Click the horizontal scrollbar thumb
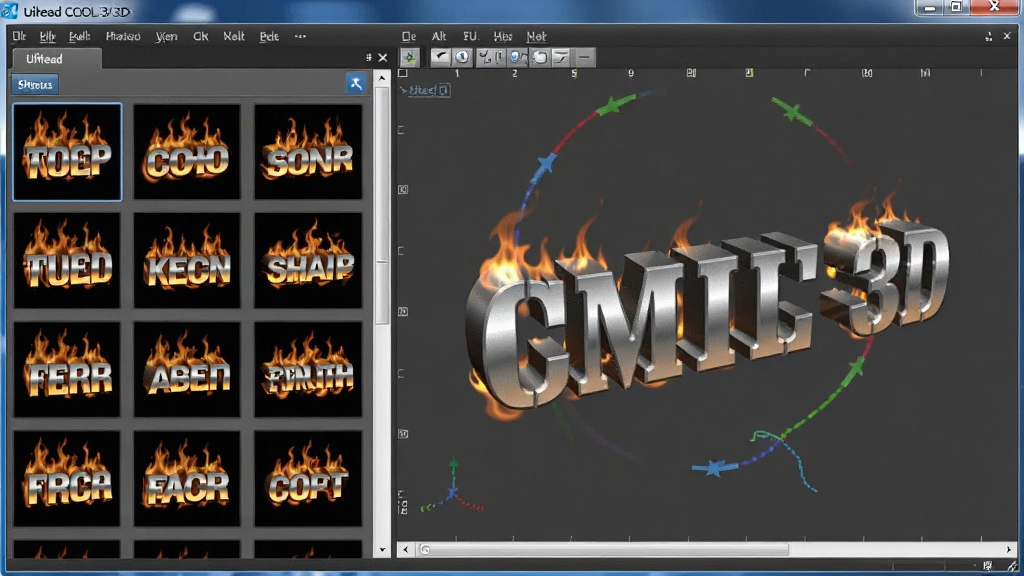This screenshot has height=576, width=1024. click(604, 549)
